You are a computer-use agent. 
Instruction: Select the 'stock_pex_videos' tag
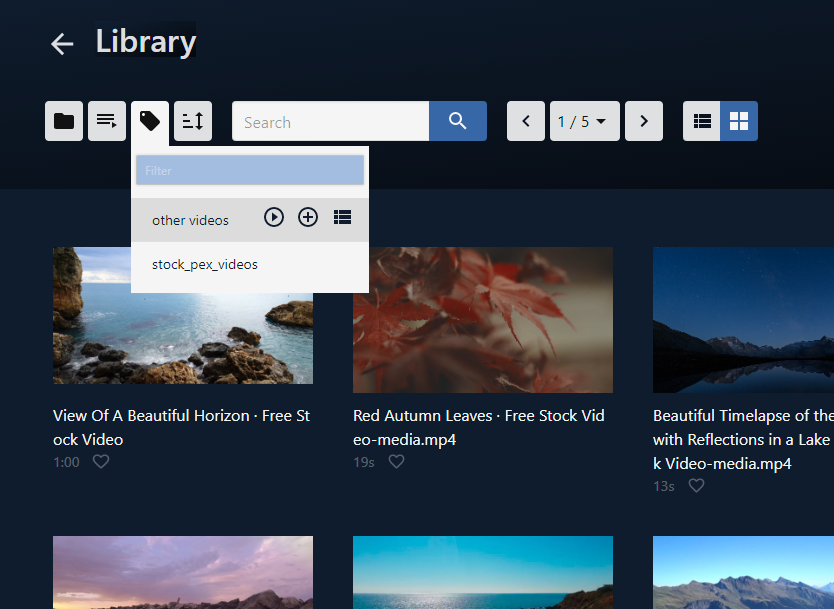coord(250,264)
